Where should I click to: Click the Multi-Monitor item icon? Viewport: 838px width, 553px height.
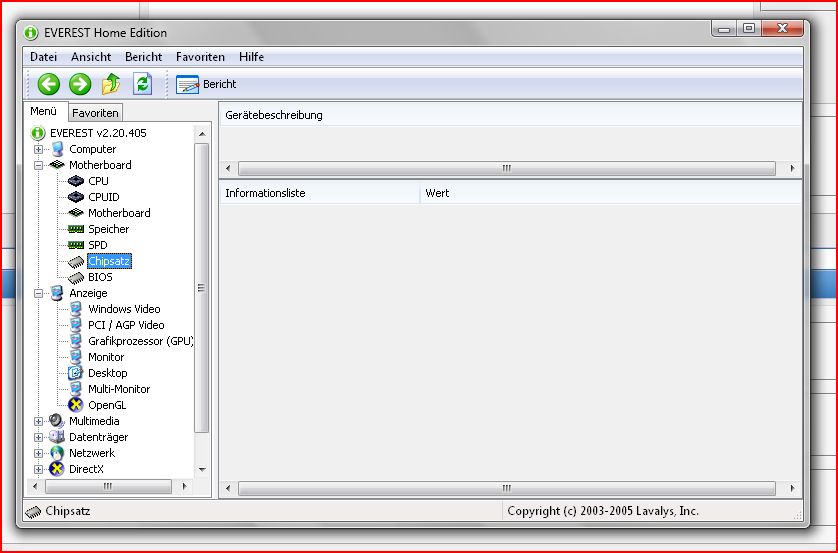[x=76, y=389]
